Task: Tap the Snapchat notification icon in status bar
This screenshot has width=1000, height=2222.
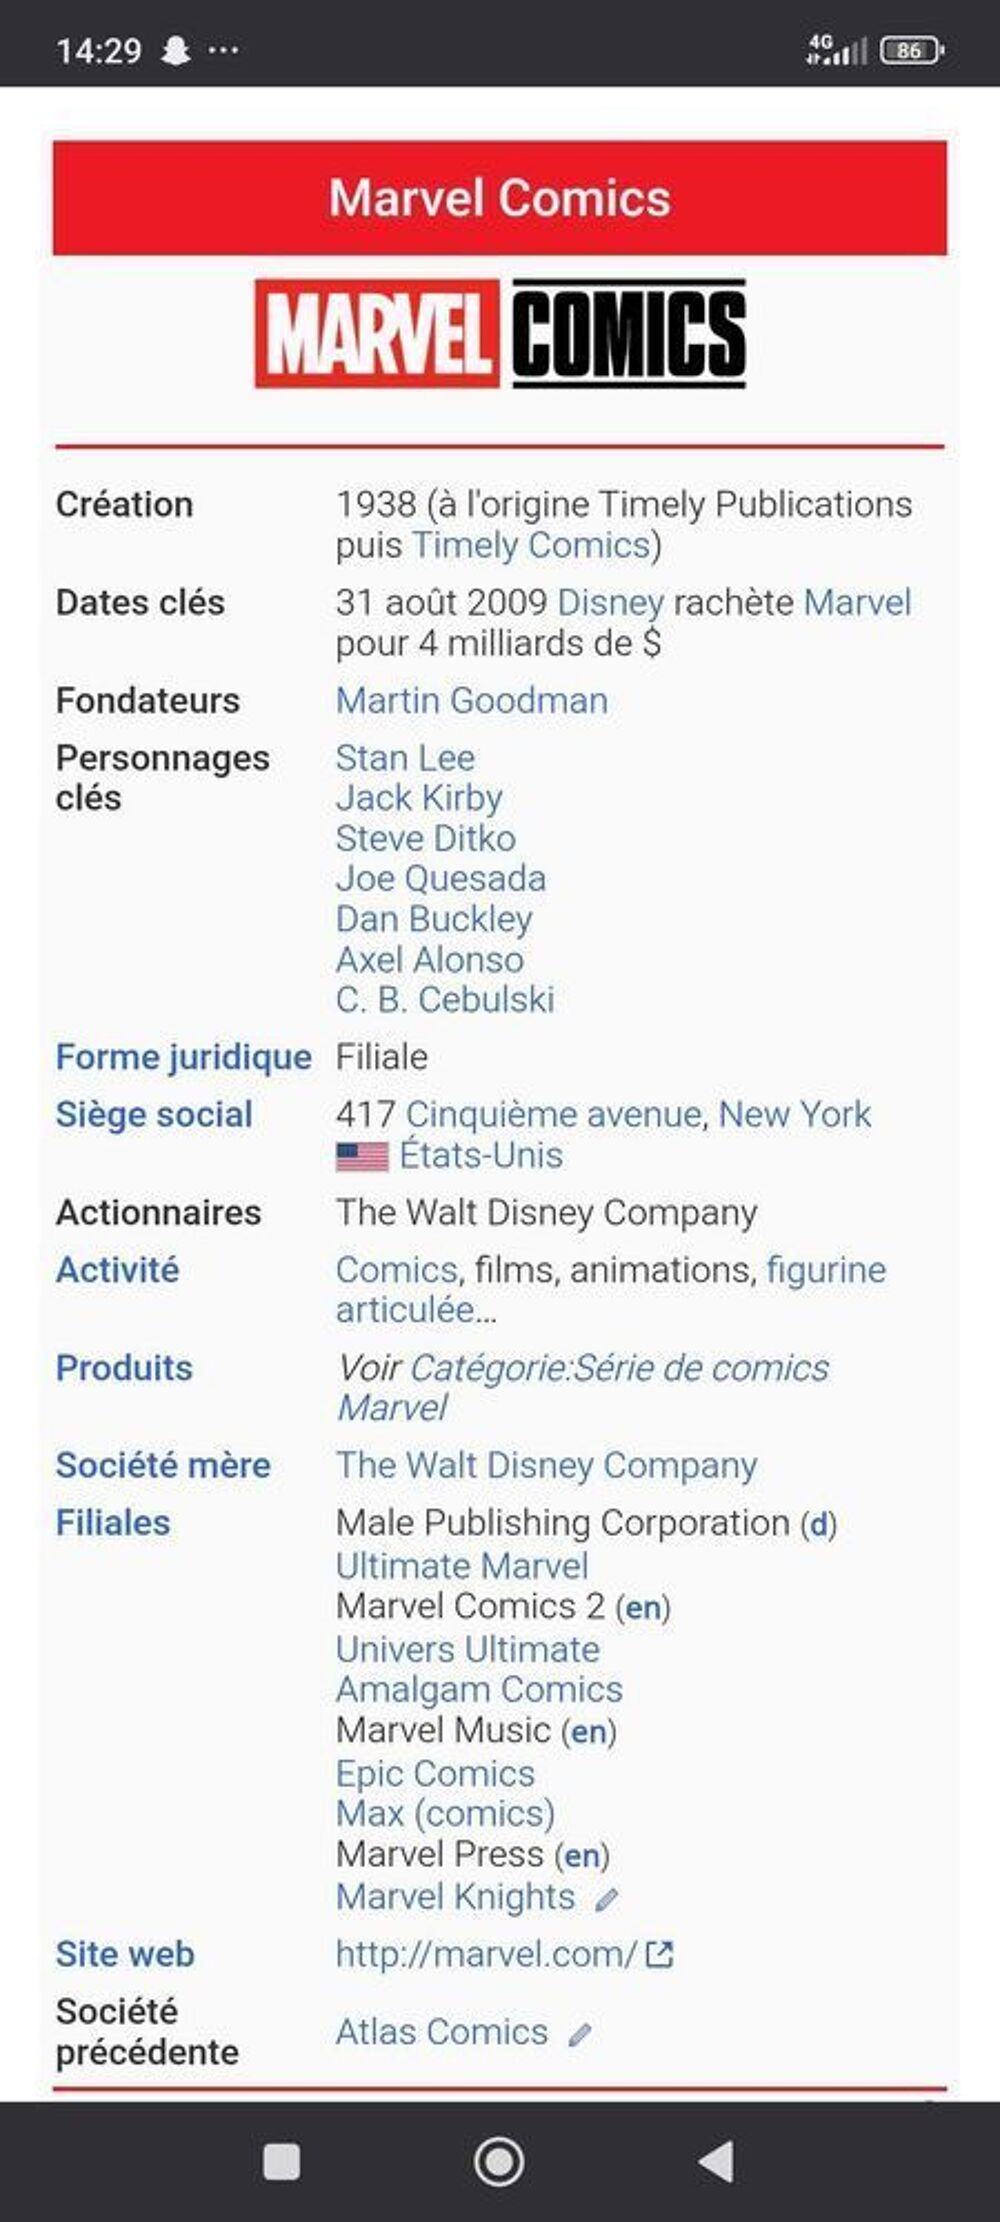Action: pos(176,50)
